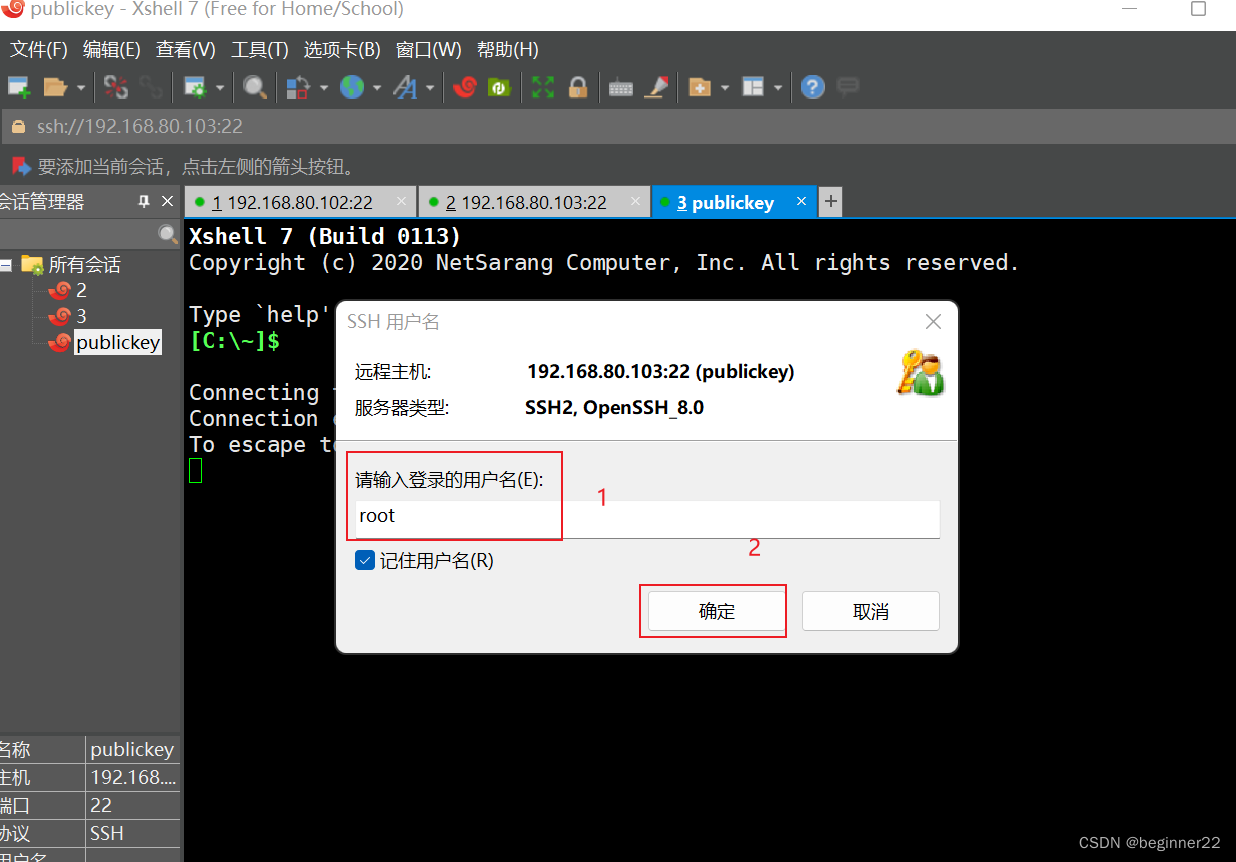Click the Disconnect toolbar icon

tap(116, 88)
